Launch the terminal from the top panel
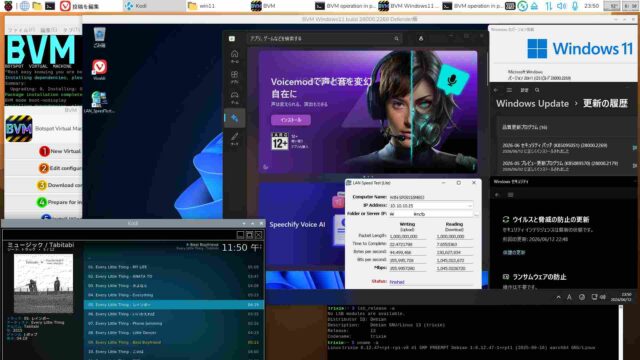 pos(50,6)
